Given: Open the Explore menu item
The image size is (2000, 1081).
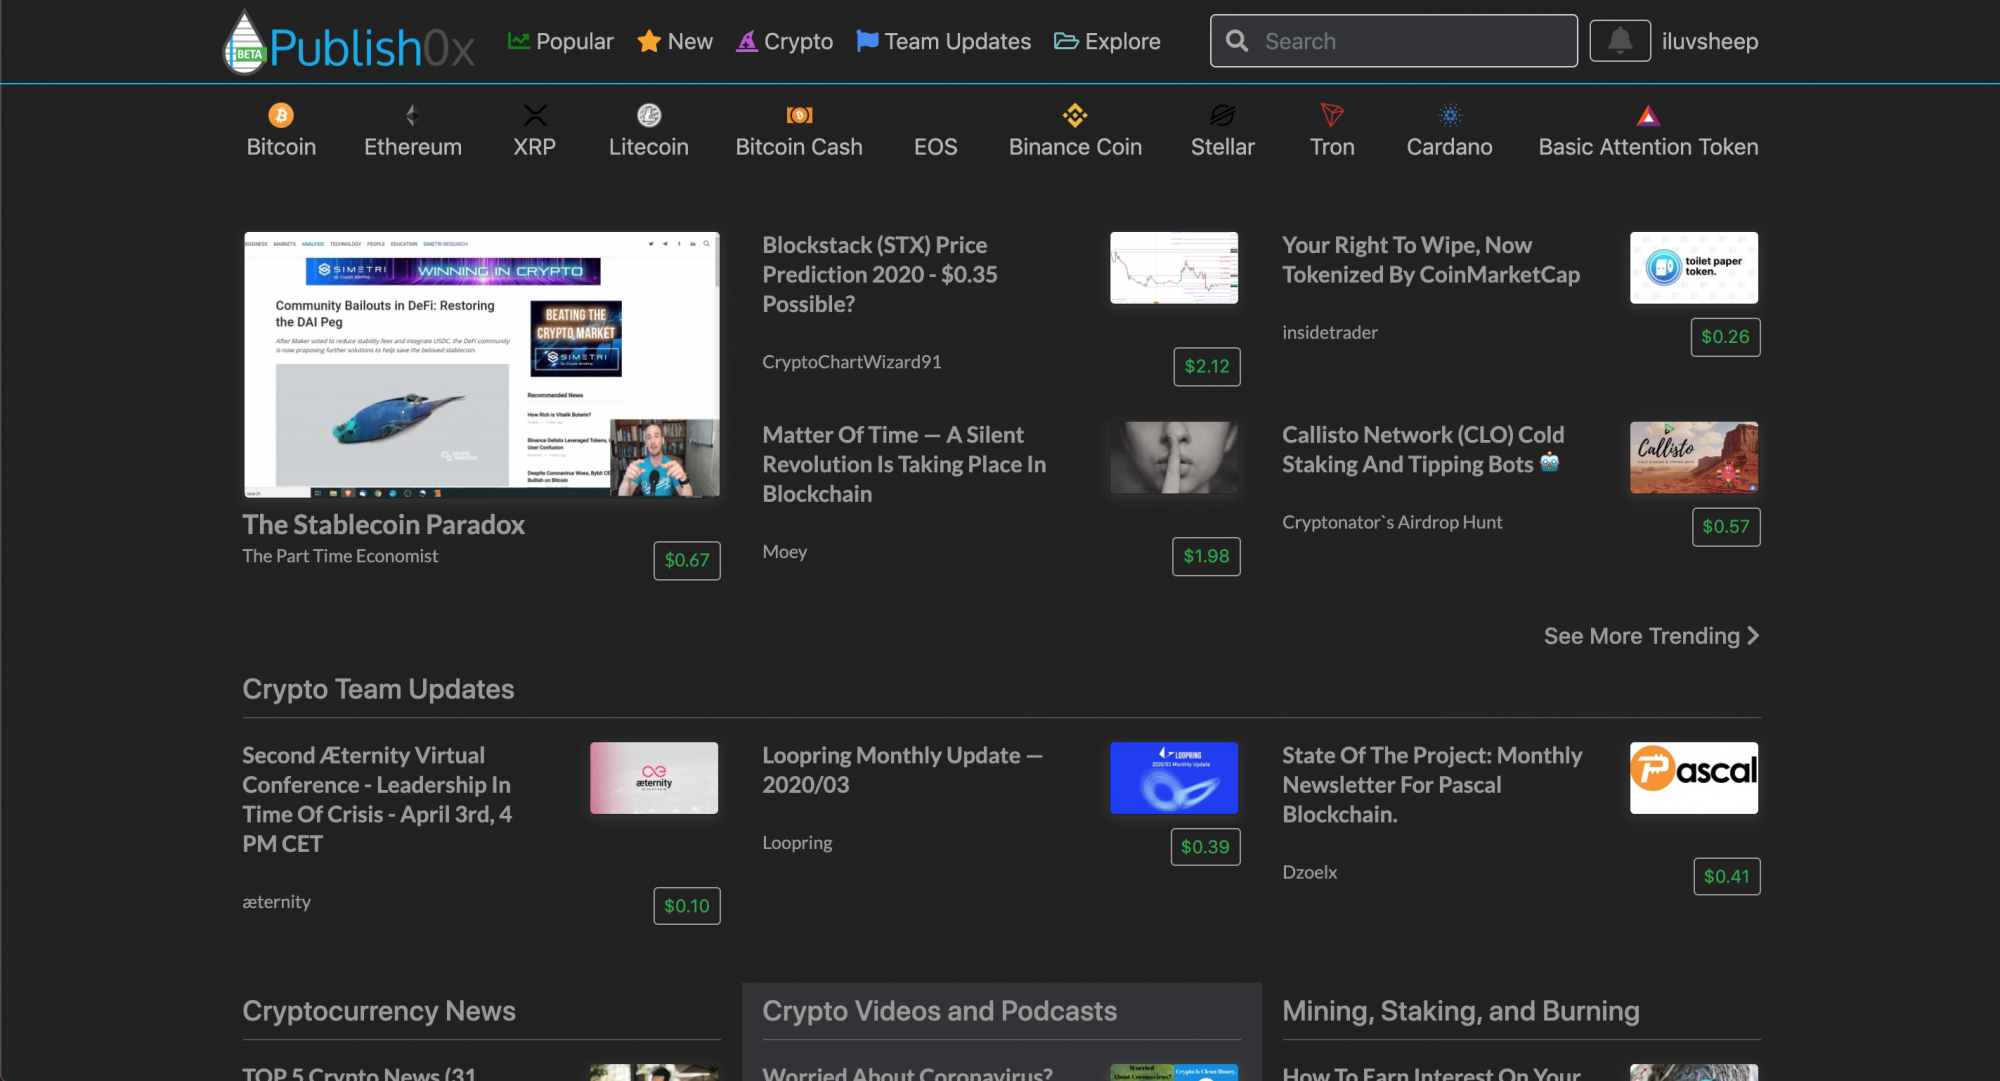Looking at the screenshot, I should [x=1108, y=41].
